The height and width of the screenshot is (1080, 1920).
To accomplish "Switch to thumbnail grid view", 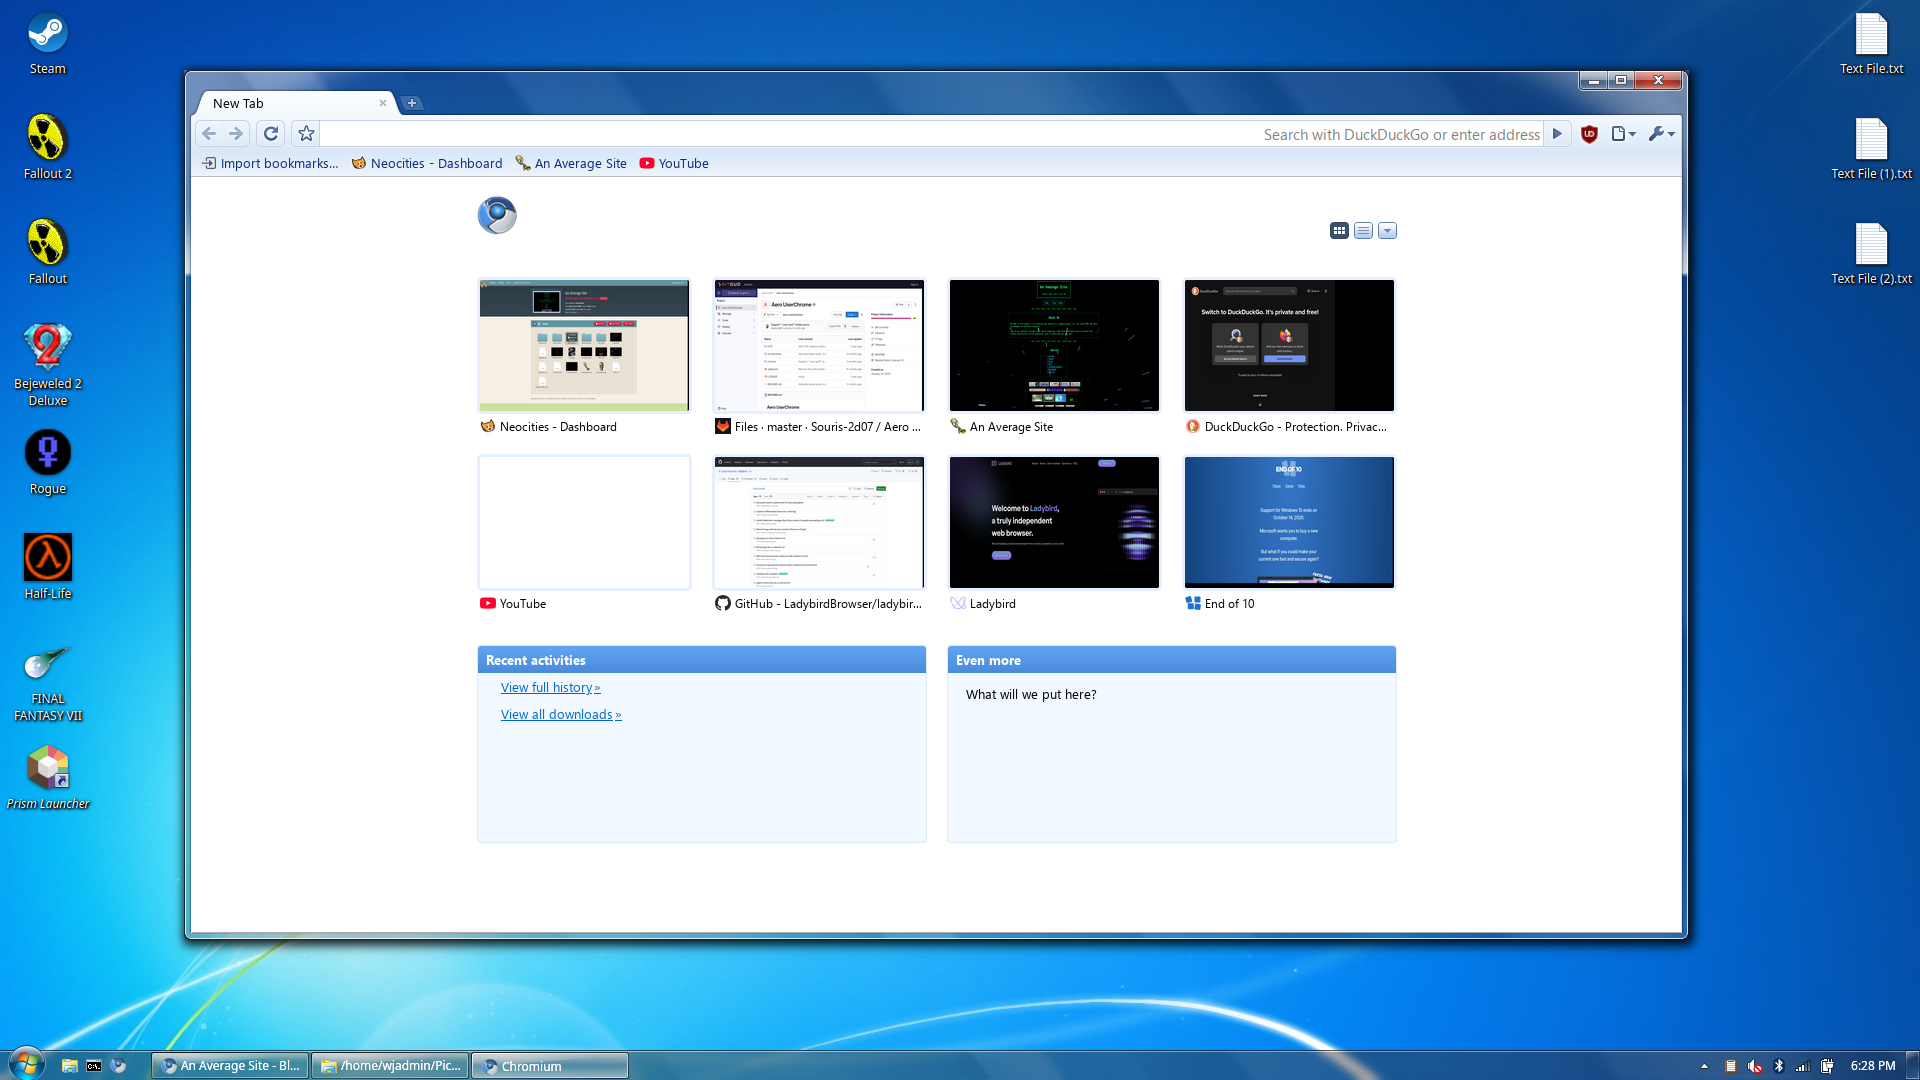I will [x=1339, y=231].
